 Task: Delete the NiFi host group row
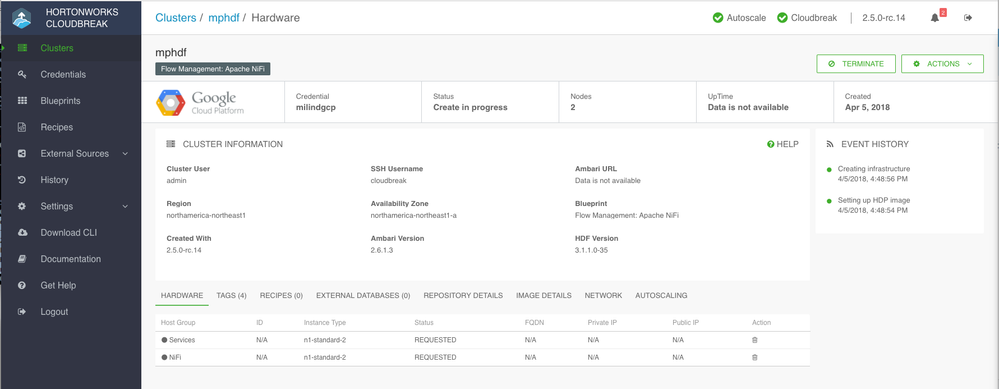point(755,357)
